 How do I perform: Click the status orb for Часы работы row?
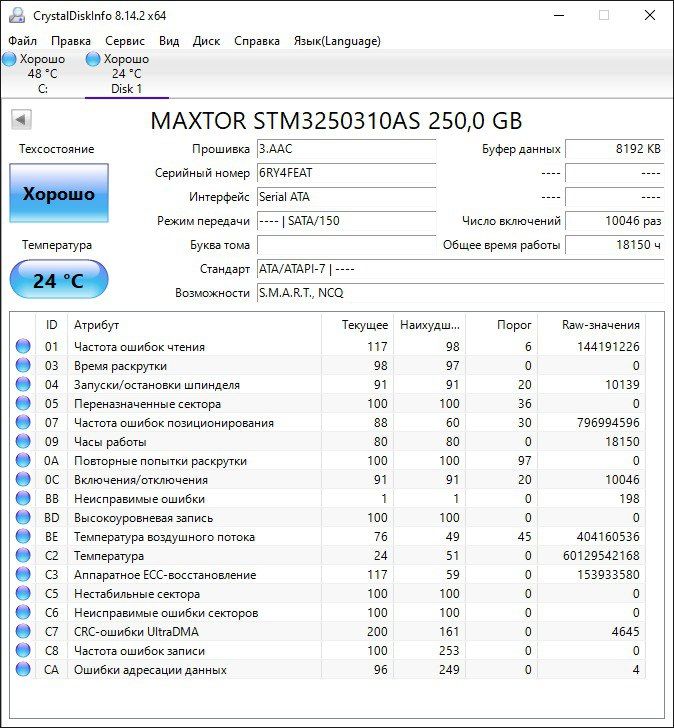(23, 442)
